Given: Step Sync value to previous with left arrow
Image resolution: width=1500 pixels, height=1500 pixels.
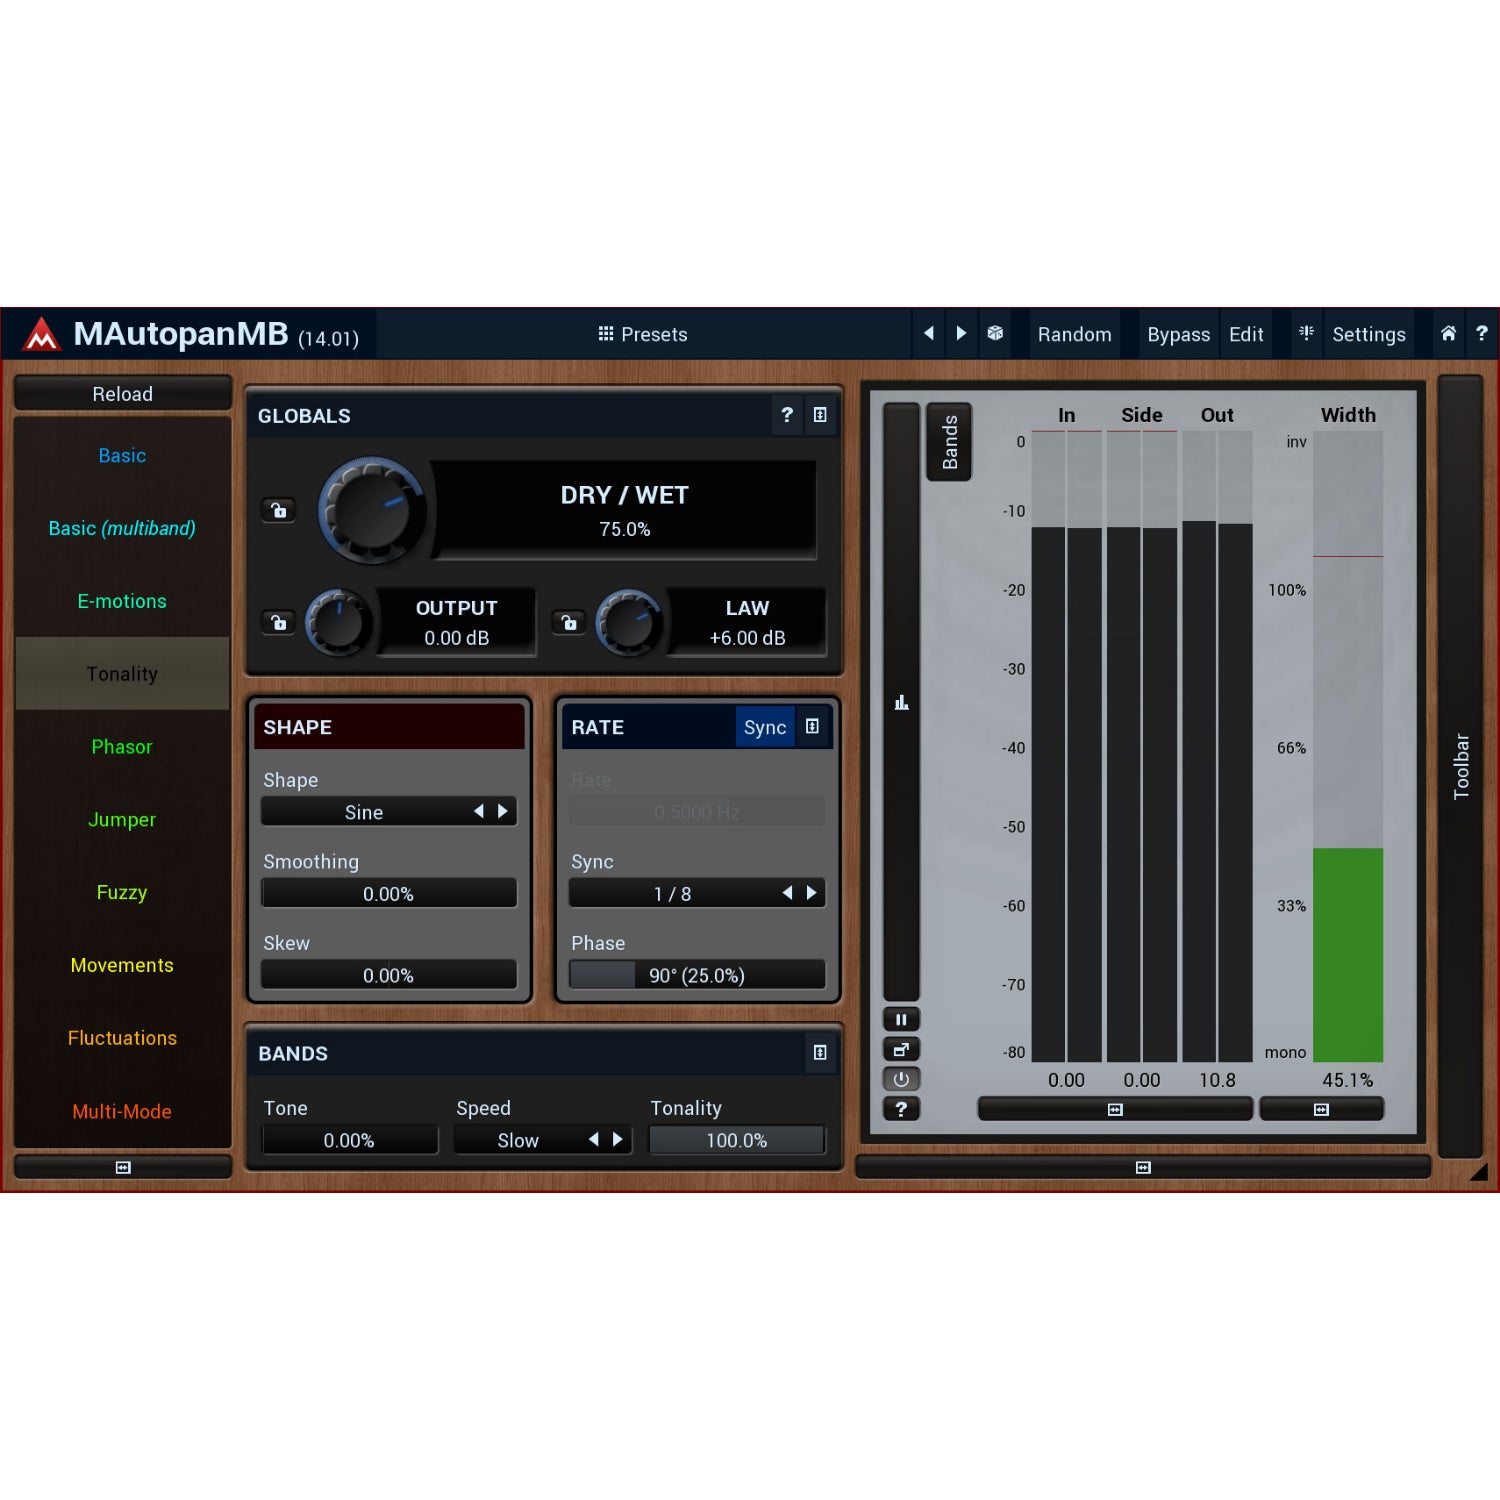Looking at the screenshot, I should [787, 892].
